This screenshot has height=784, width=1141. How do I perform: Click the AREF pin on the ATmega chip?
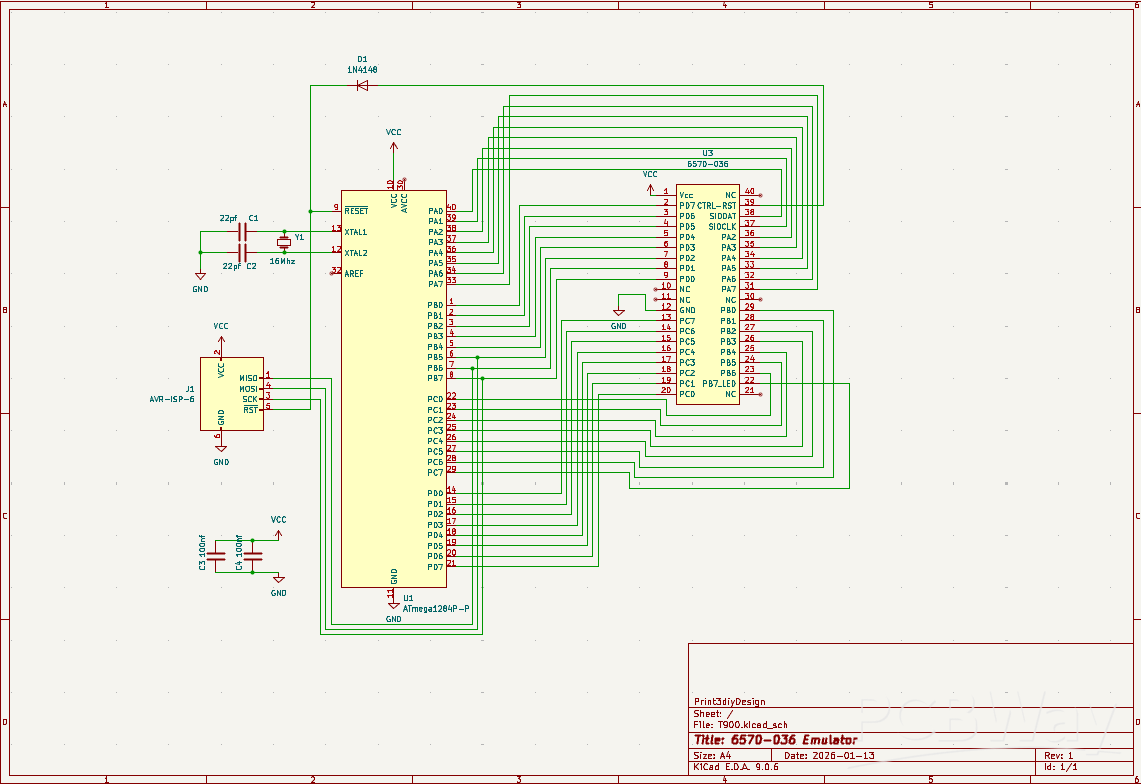tap(354, 273)
